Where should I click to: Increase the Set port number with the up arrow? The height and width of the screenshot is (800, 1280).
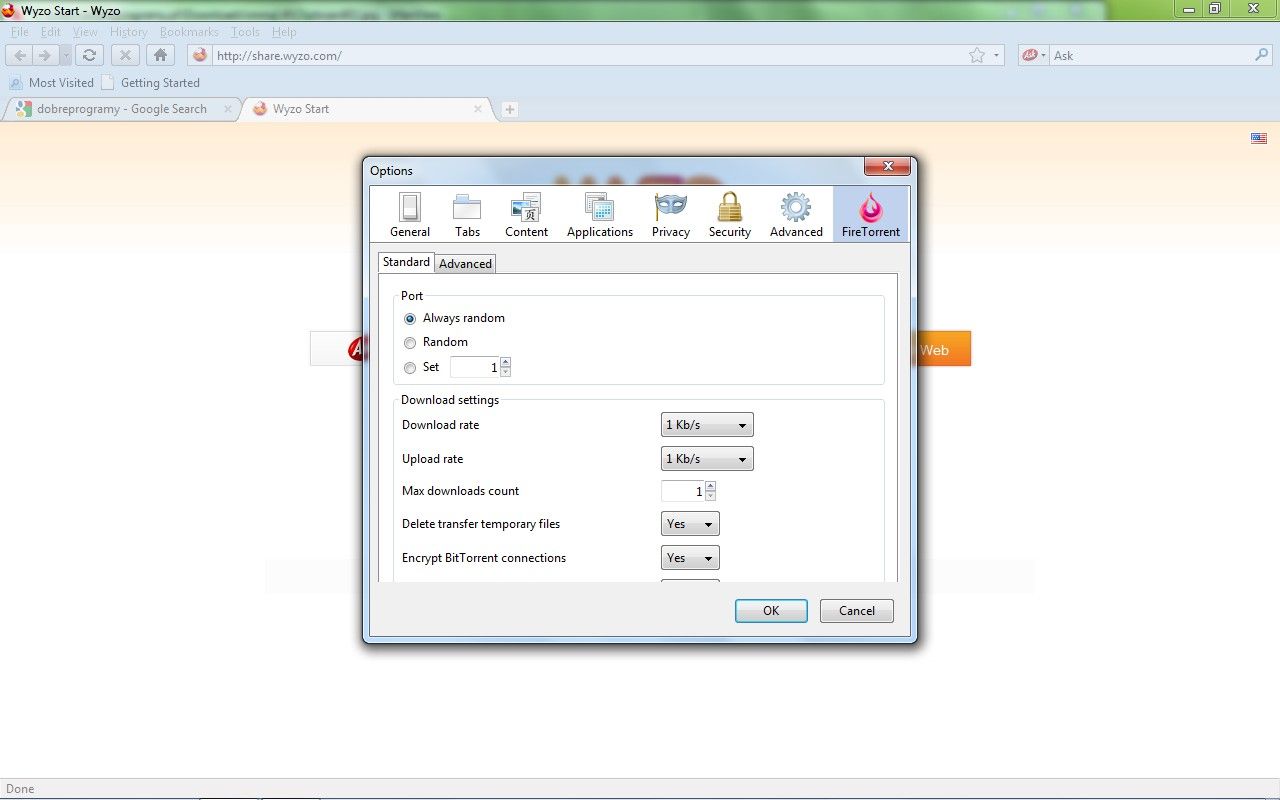(x=505, y=362)
